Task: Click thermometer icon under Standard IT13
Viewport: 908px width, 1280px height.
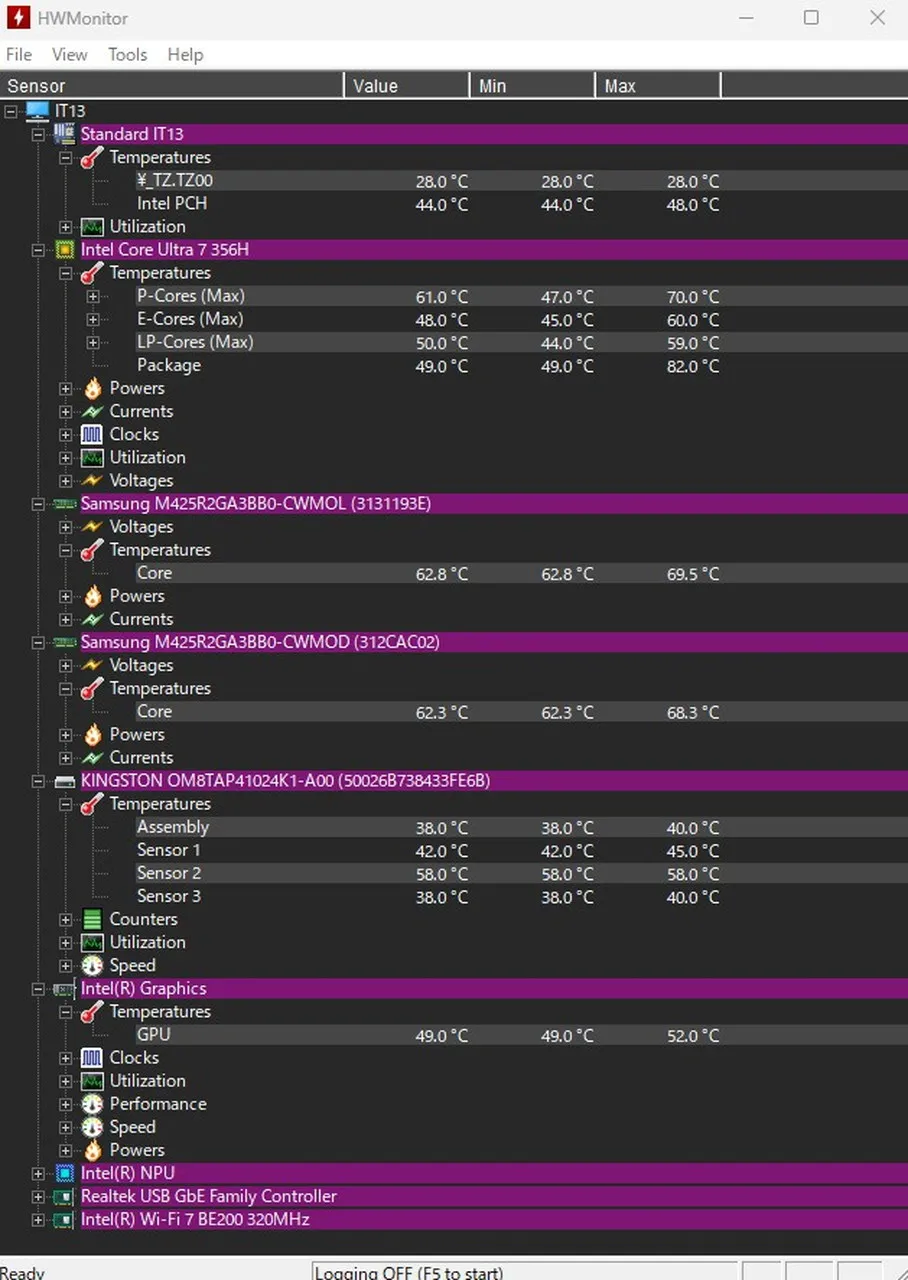Action: pyautogui.click(x=92, y=158)
